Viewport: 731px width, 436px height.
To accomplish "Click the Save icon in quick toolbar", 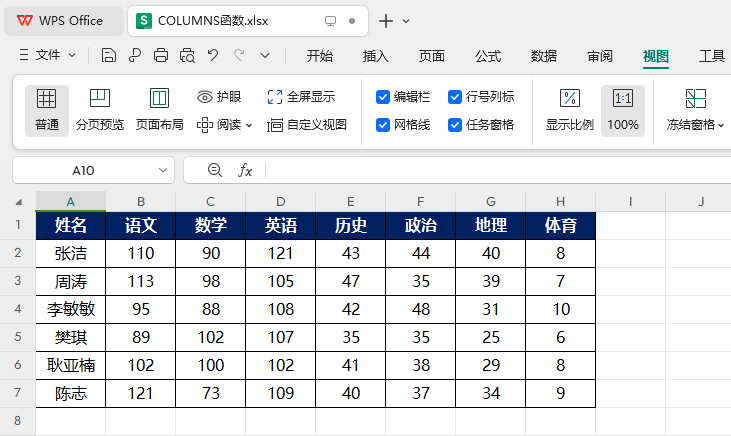I will pos(109,55).
